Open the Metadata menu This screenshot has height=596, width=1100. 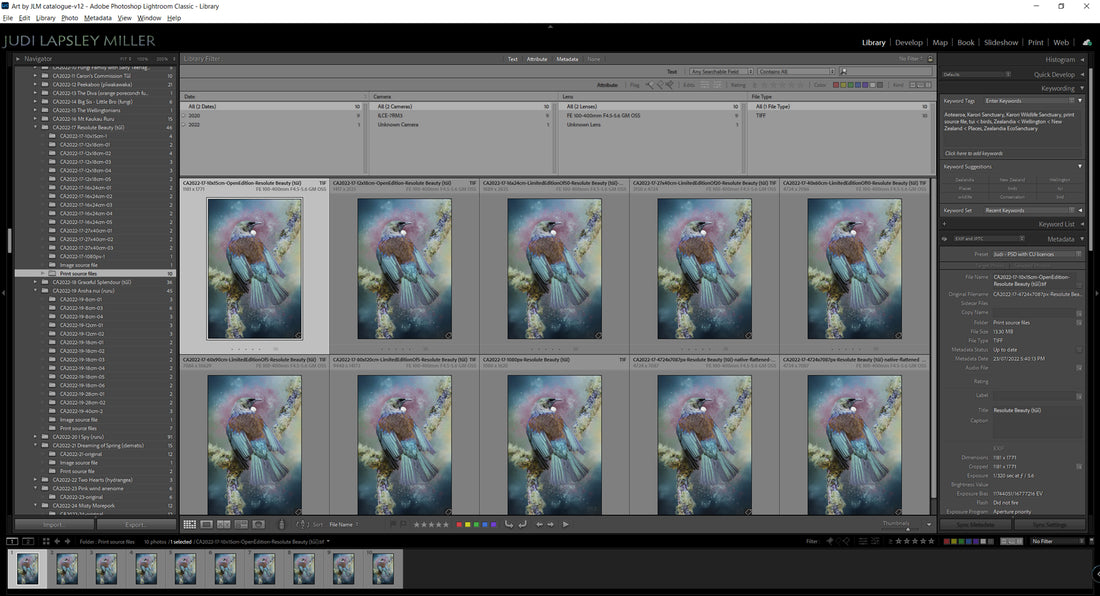[97, 18]
